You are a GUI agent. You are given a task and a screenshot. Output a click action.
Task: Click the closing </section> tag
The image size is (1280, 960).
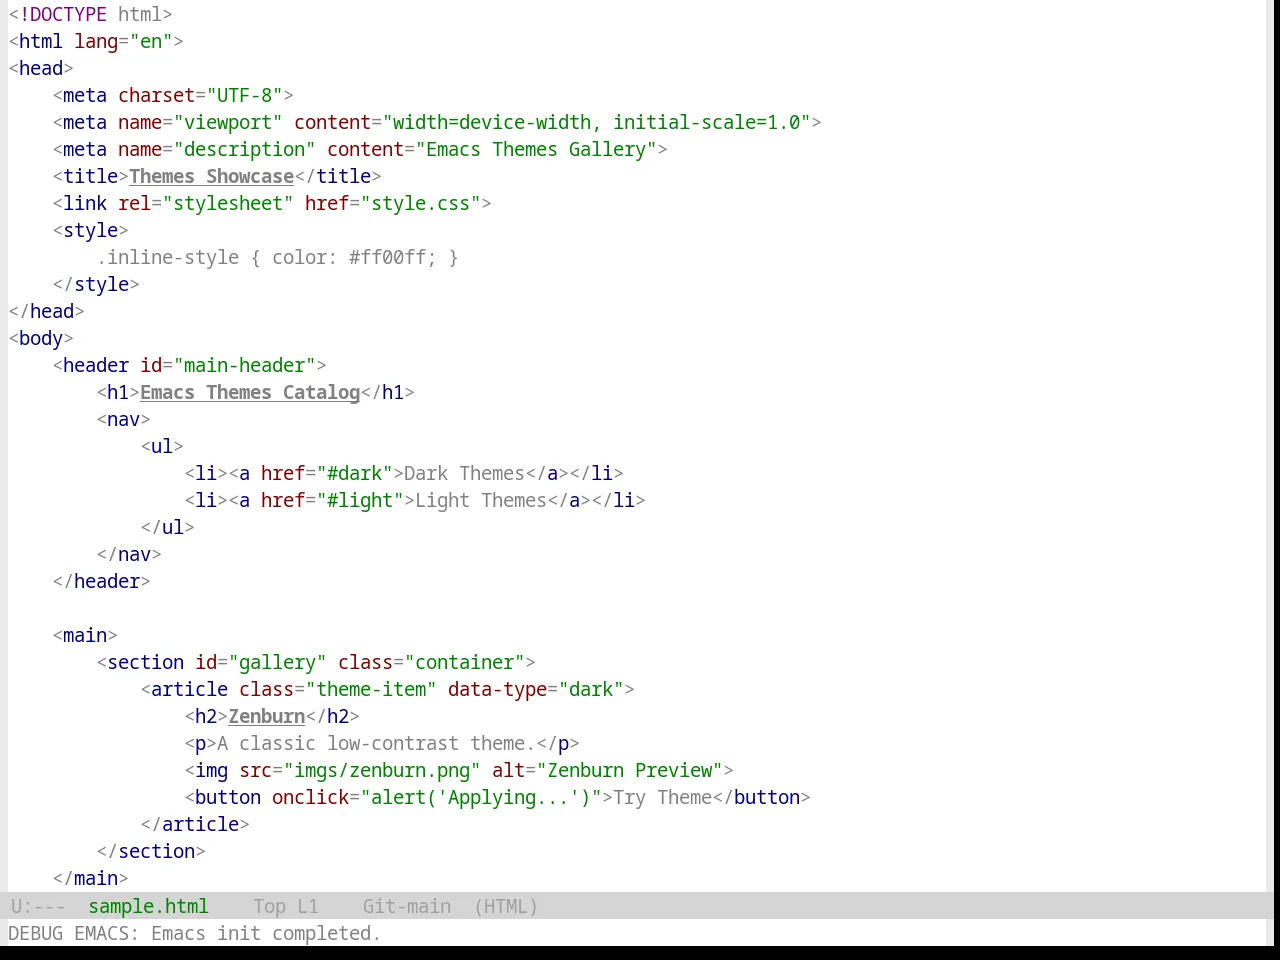pyautogui.click(x=151, y=852)
